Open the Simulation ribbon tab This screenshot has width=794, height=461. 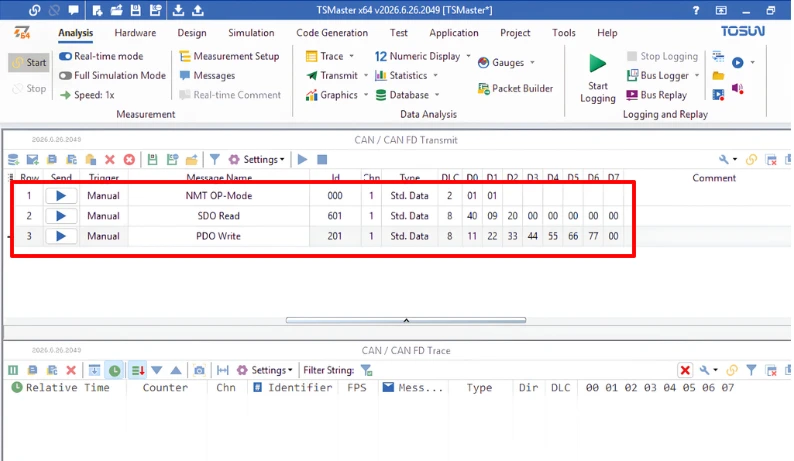click(251, 33)
